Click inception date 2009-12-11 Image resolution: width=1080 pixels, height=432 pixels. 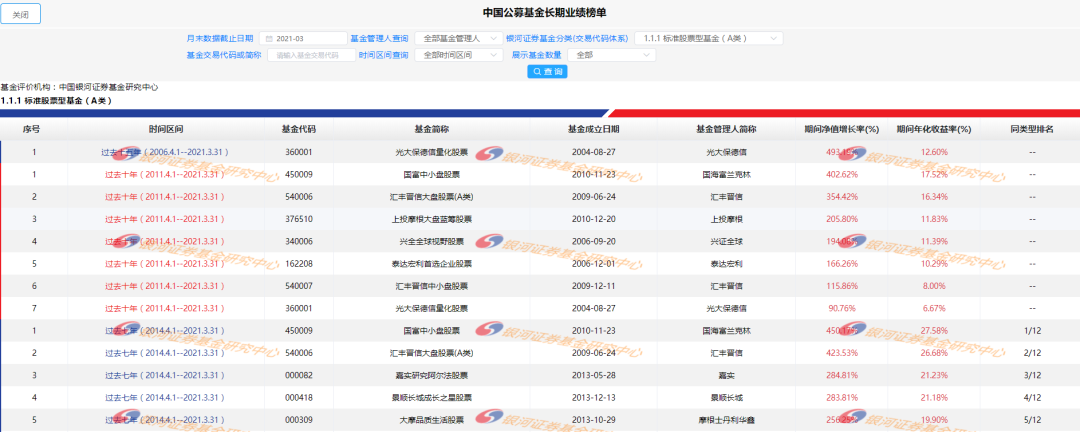pyautogui.click(x=593, y=286)
